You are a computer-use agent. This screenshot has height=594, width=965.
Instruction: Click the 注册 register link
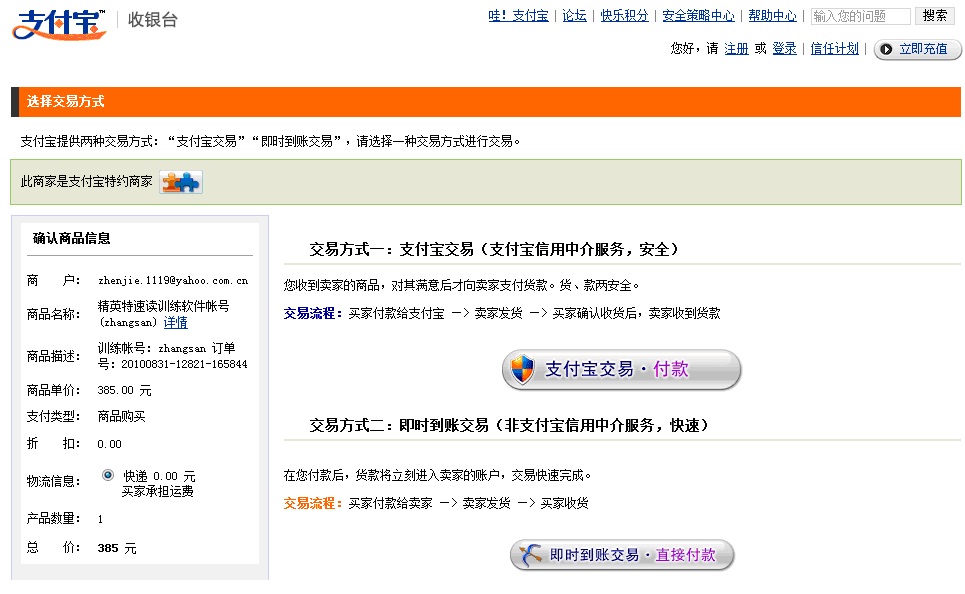point(736,49)
